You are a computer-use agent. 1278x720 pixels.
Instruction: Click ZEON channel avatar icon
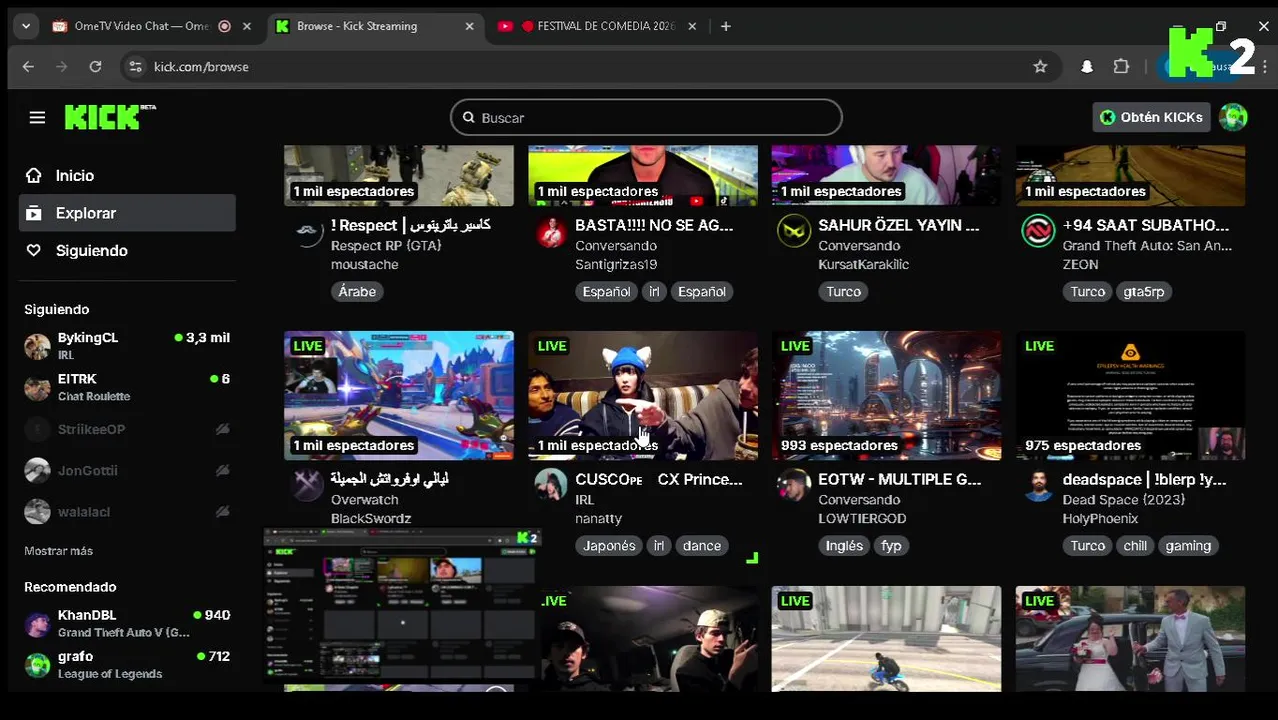(1038, 231)
